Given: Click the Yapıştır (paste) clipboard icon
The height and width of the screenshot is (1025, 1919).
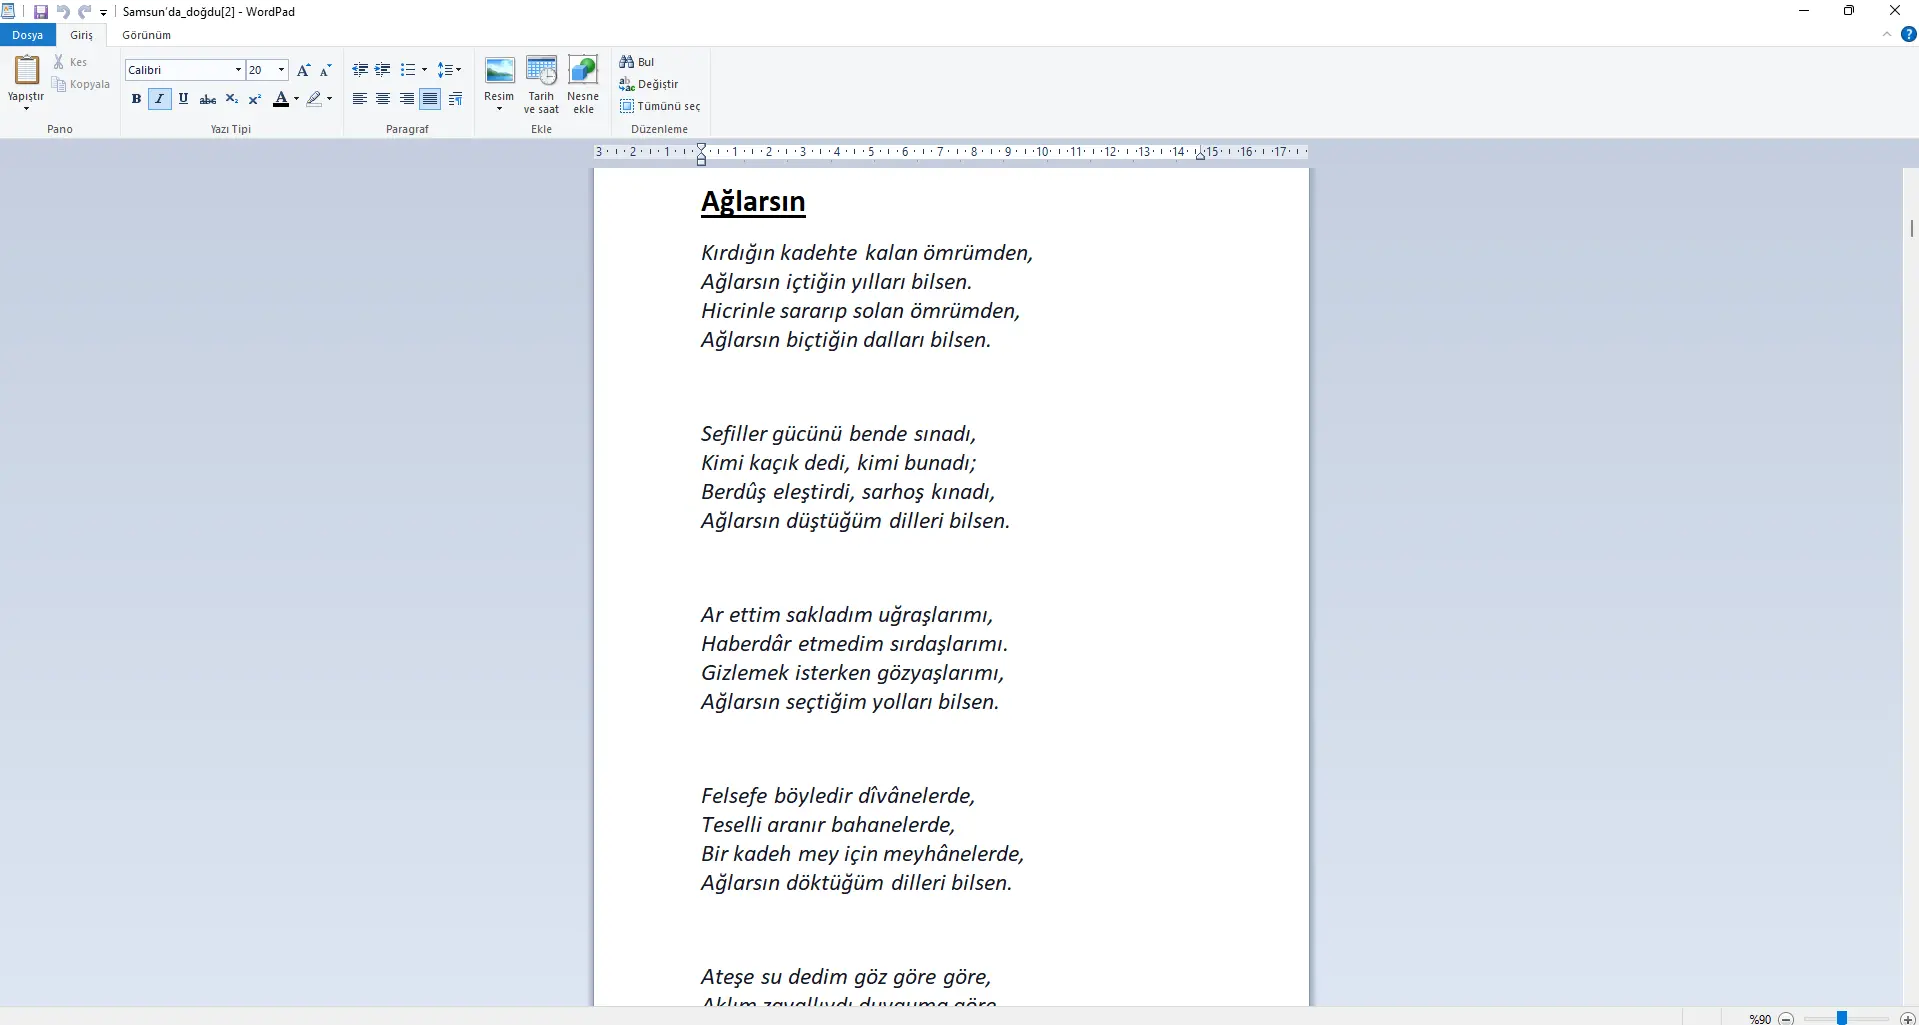Looking at the screenshot, I should click(26, 70).
